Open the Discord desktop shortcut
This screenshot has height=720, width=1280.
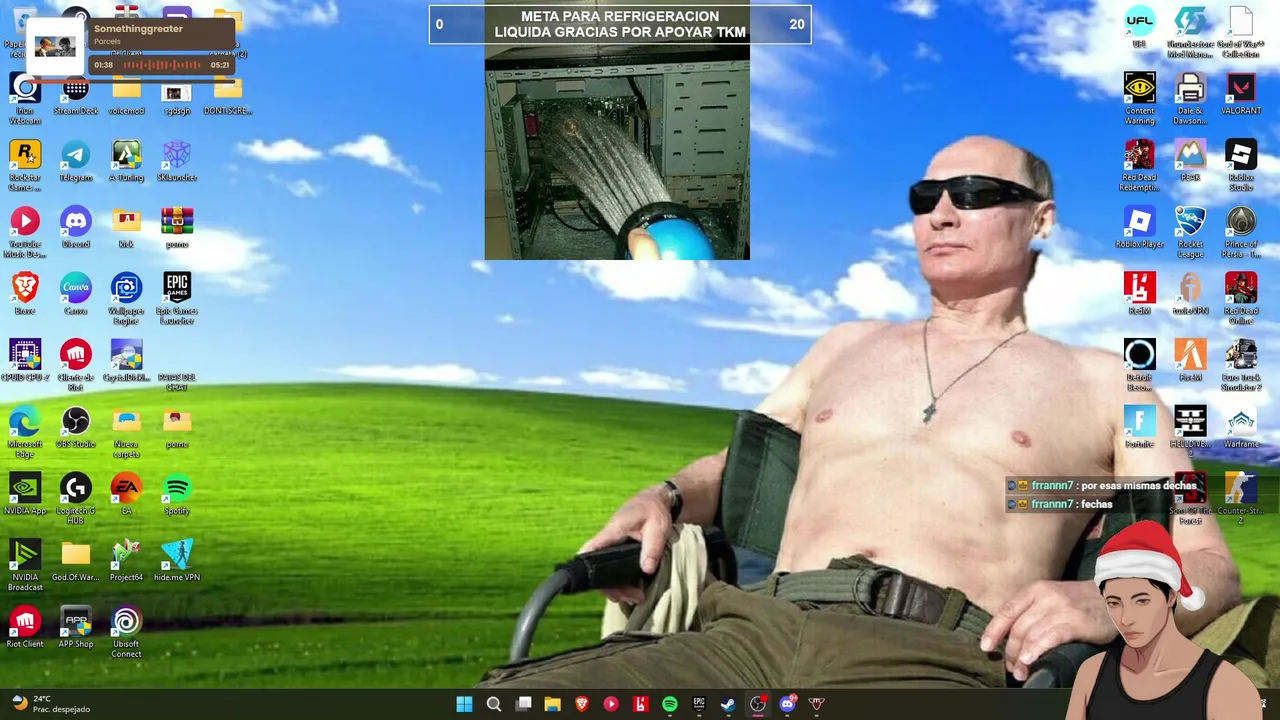pos(76,228)
